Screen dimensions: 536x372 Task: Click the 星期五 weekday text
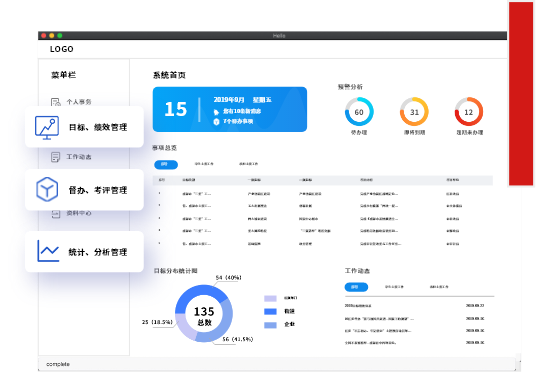pos(262,100)
